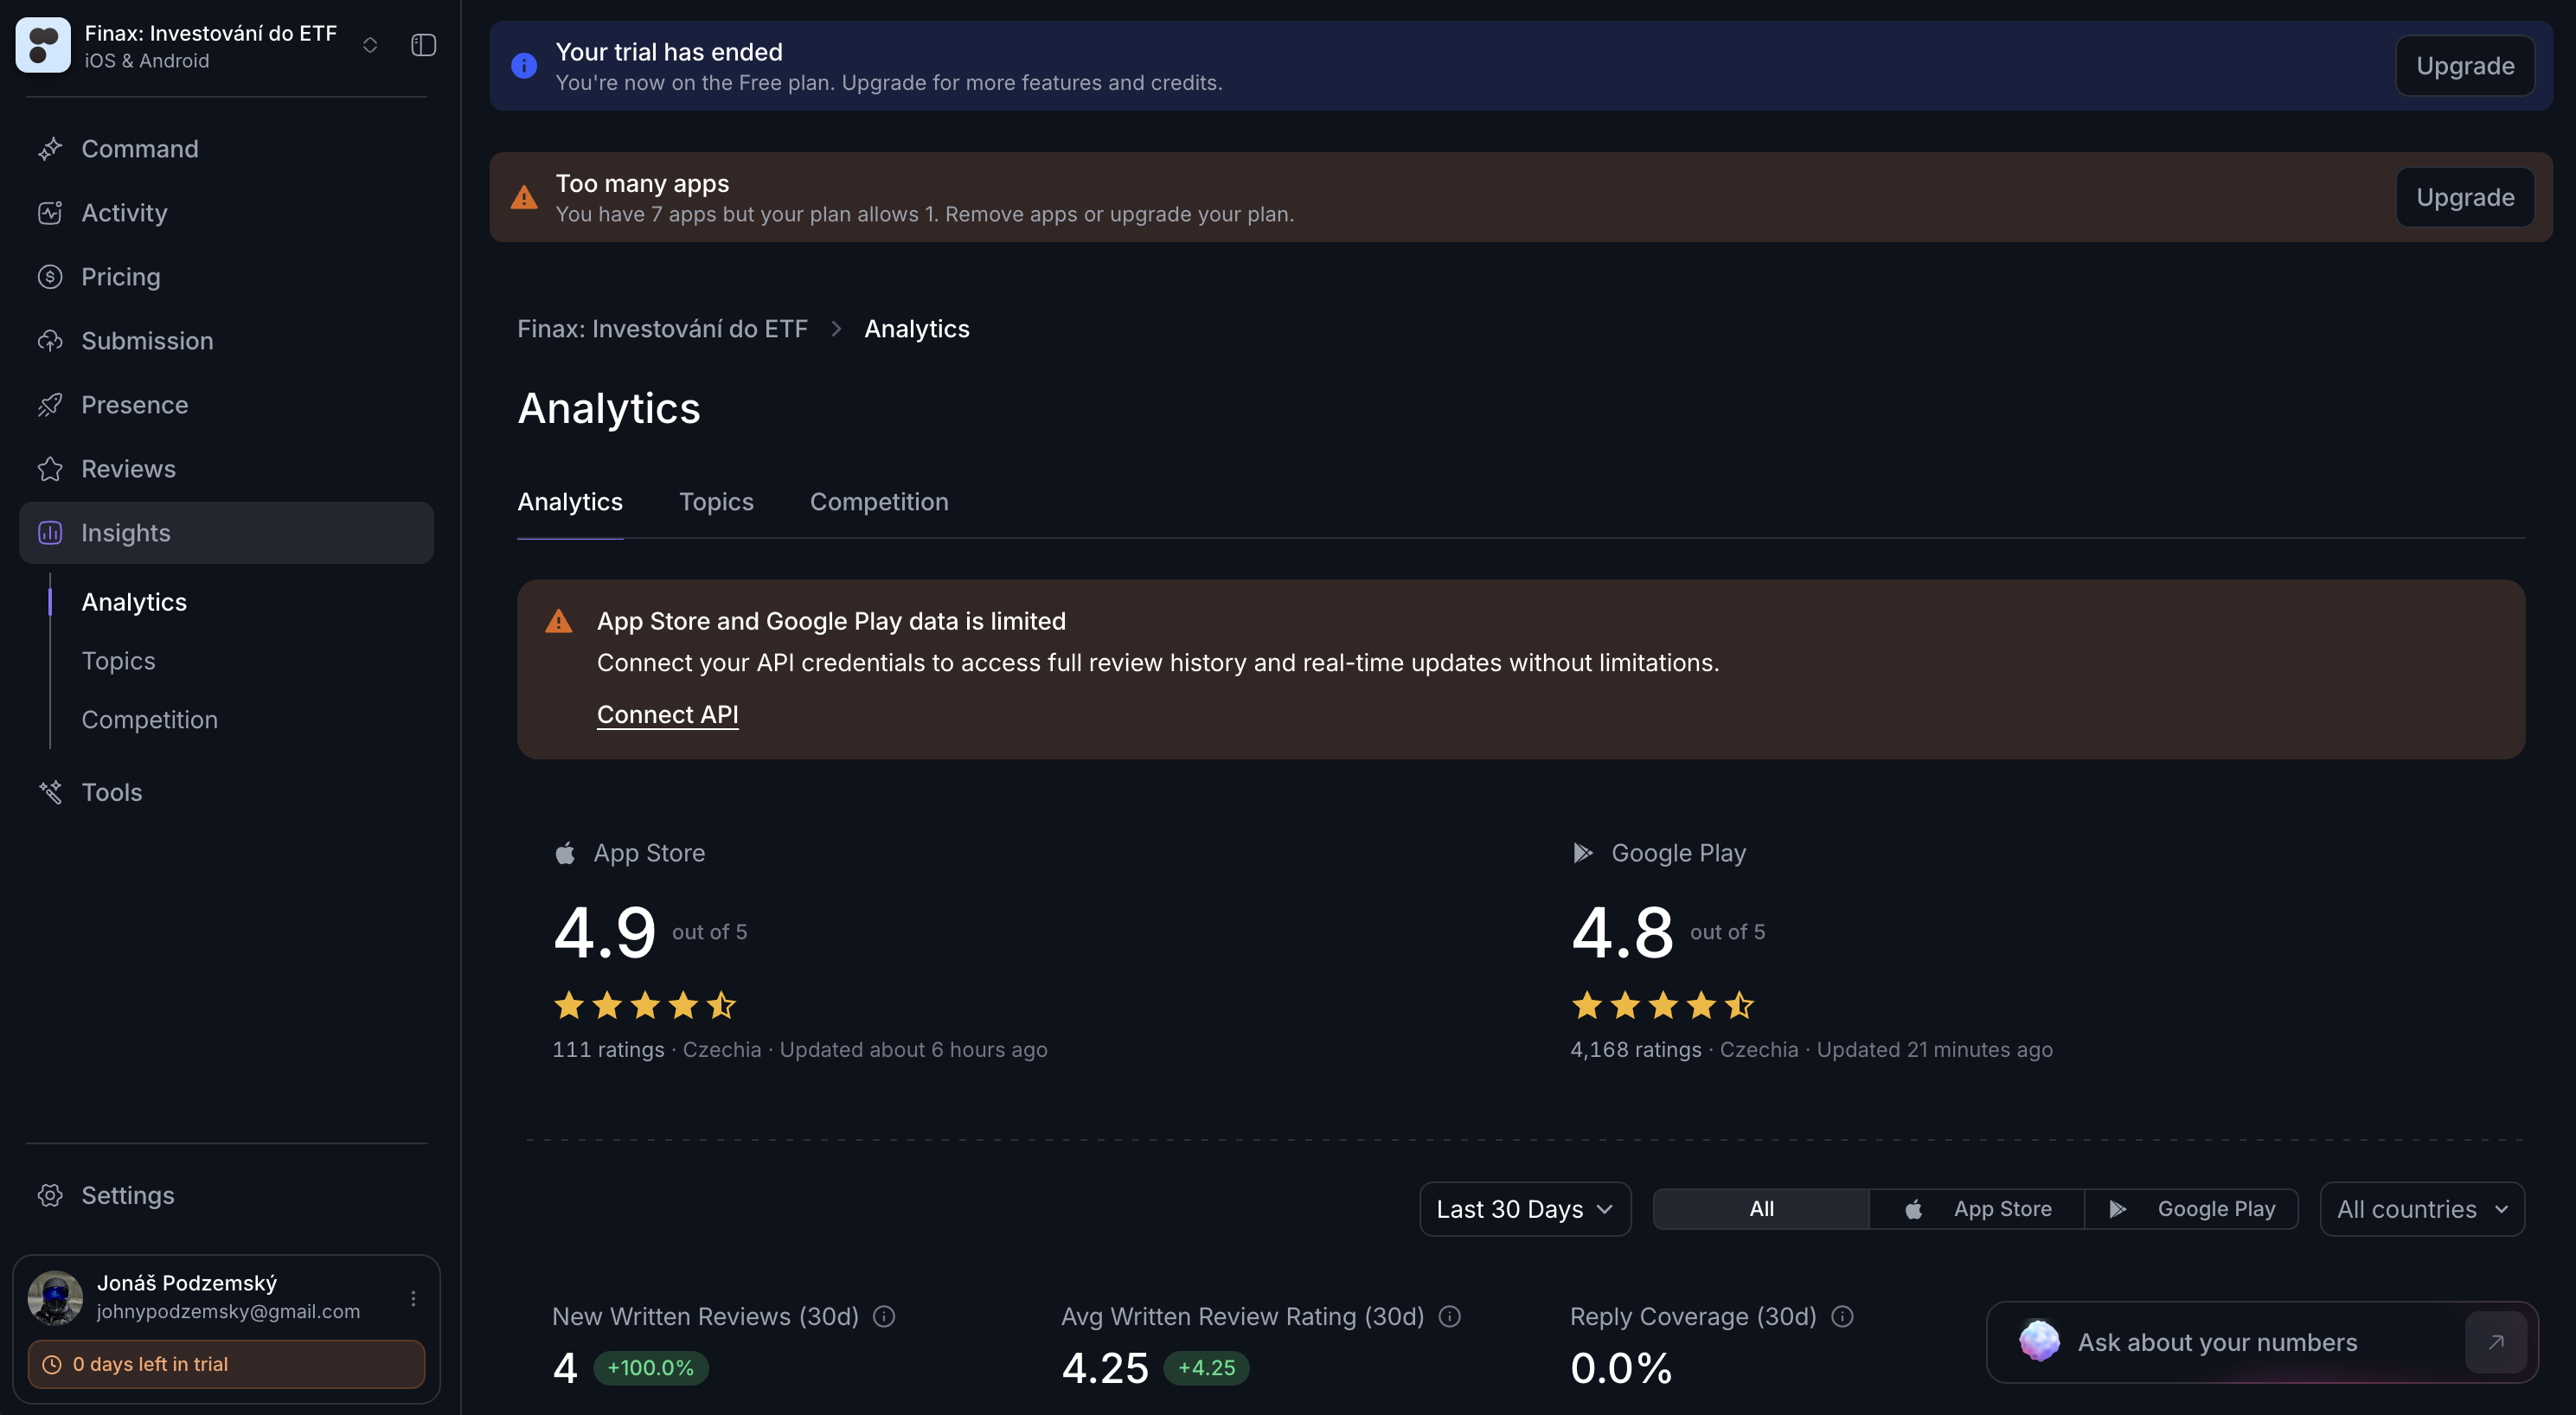Click the Submission cloud icon
This screenshot has width=2576, height=1415.
click(x=50, y=341)
